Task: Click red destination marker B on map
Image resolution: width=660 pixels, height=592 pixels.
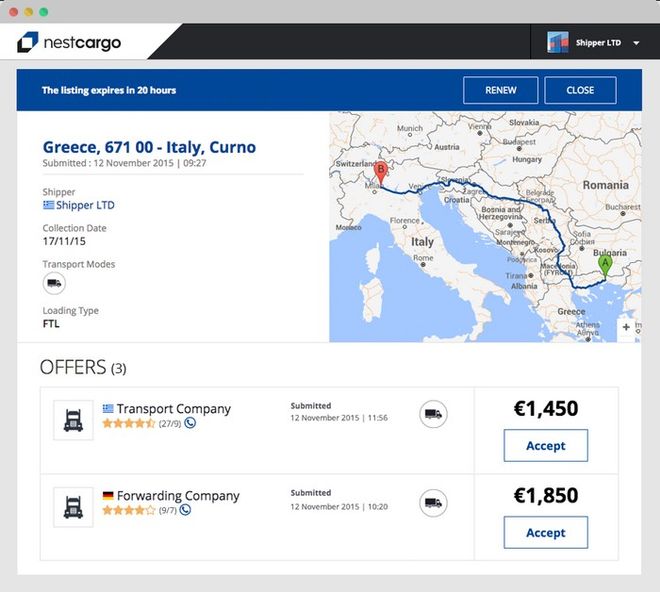Action: coord(380,172)
